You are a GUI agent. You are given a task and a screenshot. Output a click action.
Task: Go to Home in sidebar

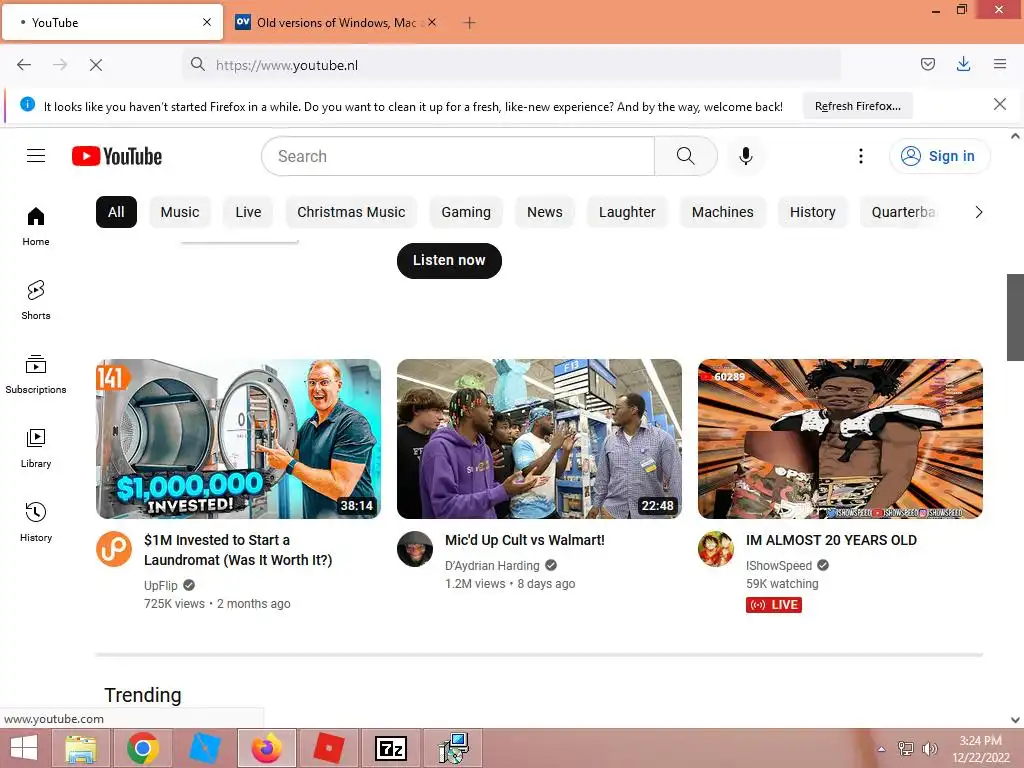(x=36, y=227)
